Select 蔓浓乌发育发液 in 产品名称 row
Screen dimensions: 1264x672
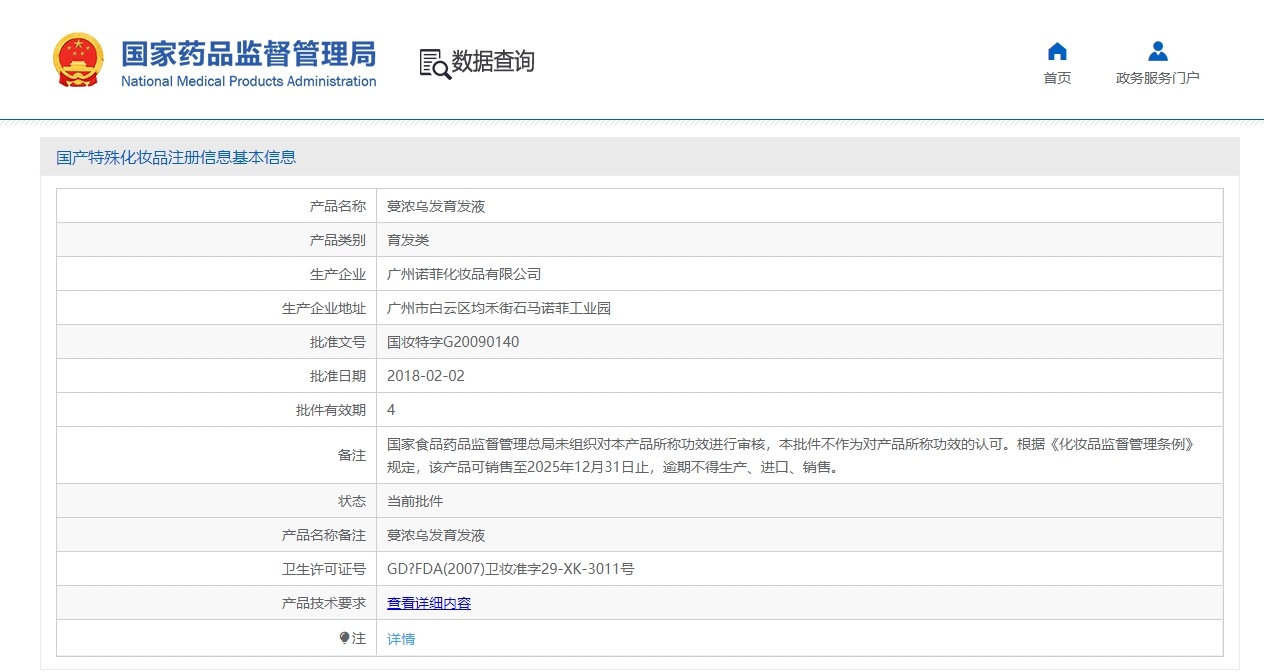tap(436, 206)
